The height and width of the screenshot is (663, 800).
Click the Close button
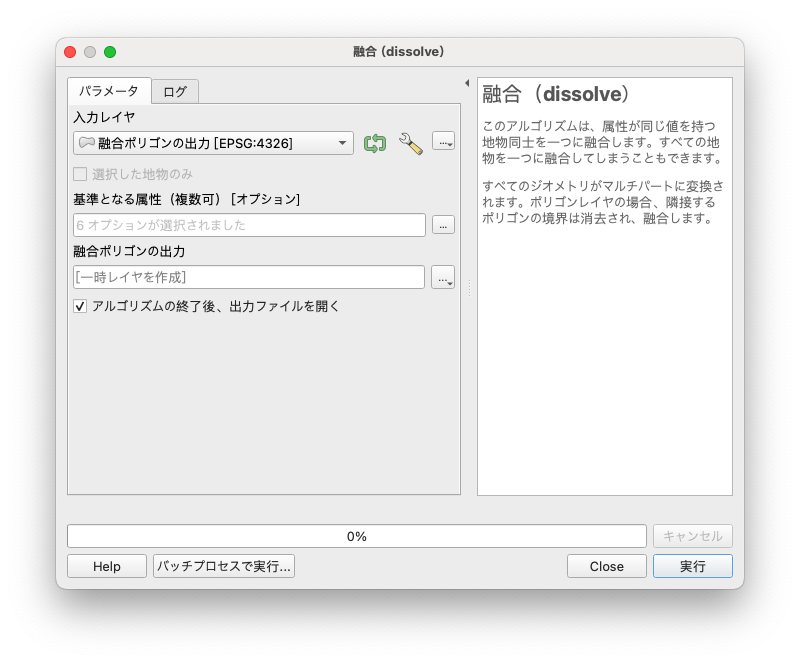(606, 566)
